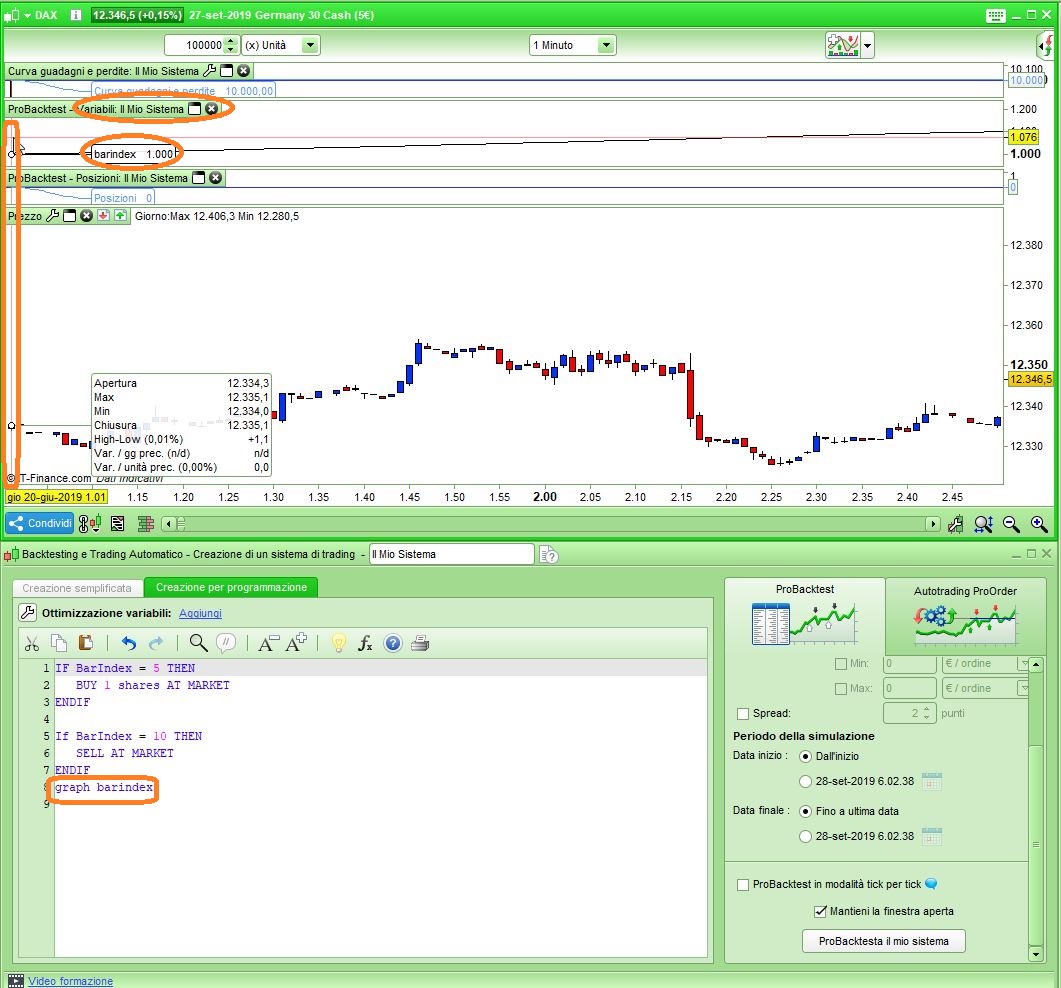Maximize the ProBacktest Variabili panel
Screen dimensions: 1061x988
[x=195, y=108]
